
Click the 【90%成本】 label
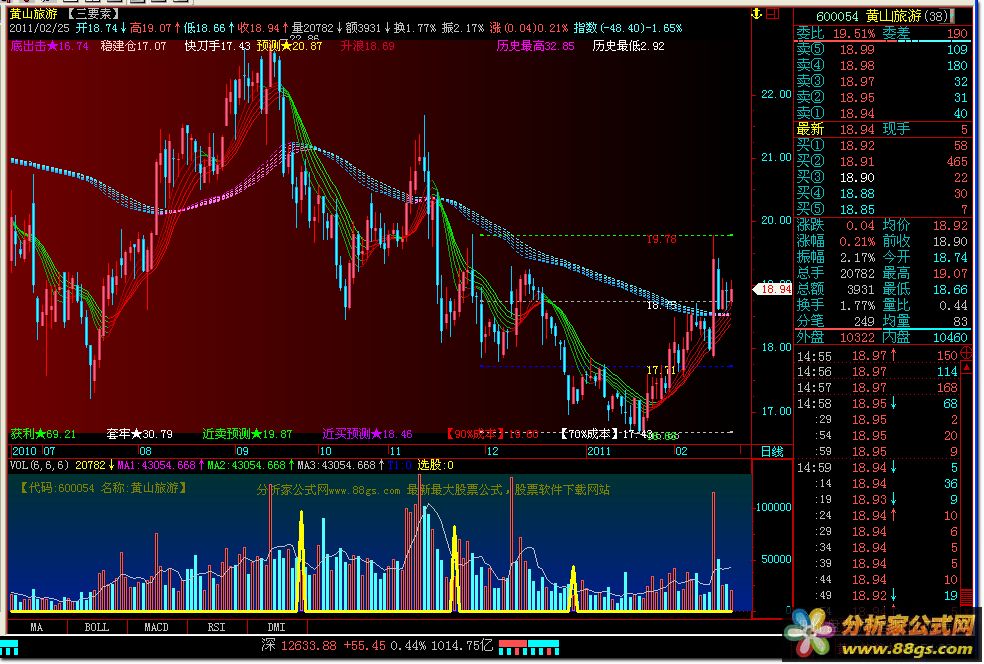point(475,434)
